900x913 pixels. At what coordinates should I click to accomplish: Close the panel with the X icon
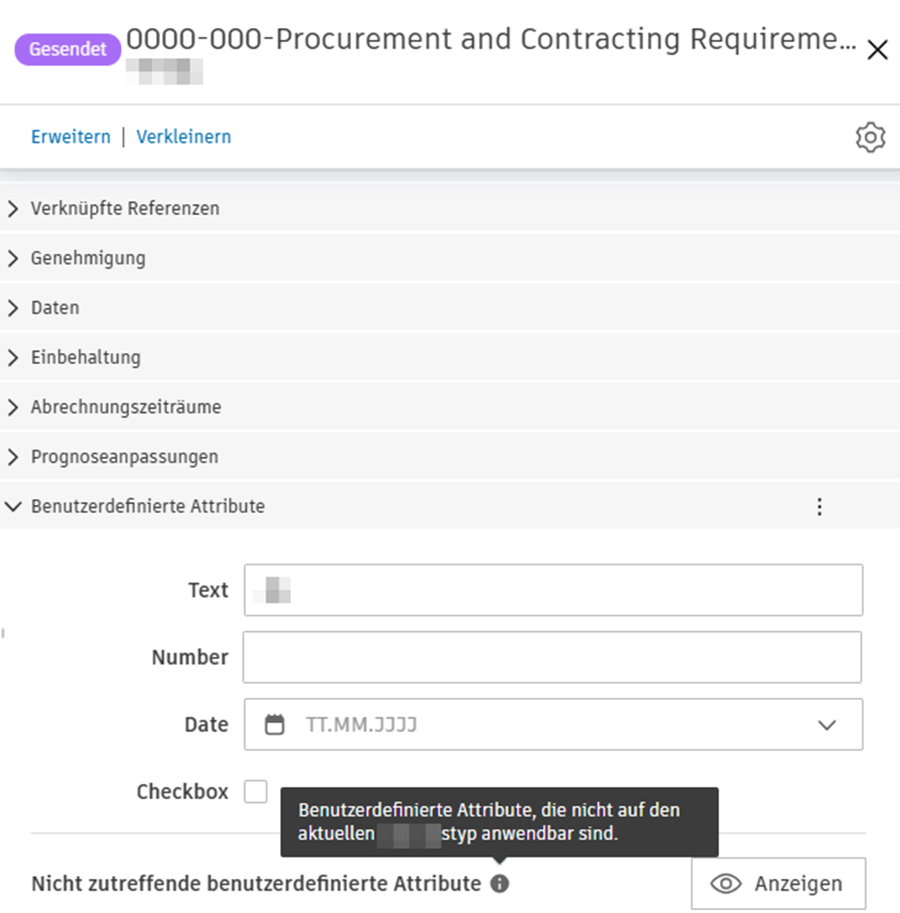877,50
